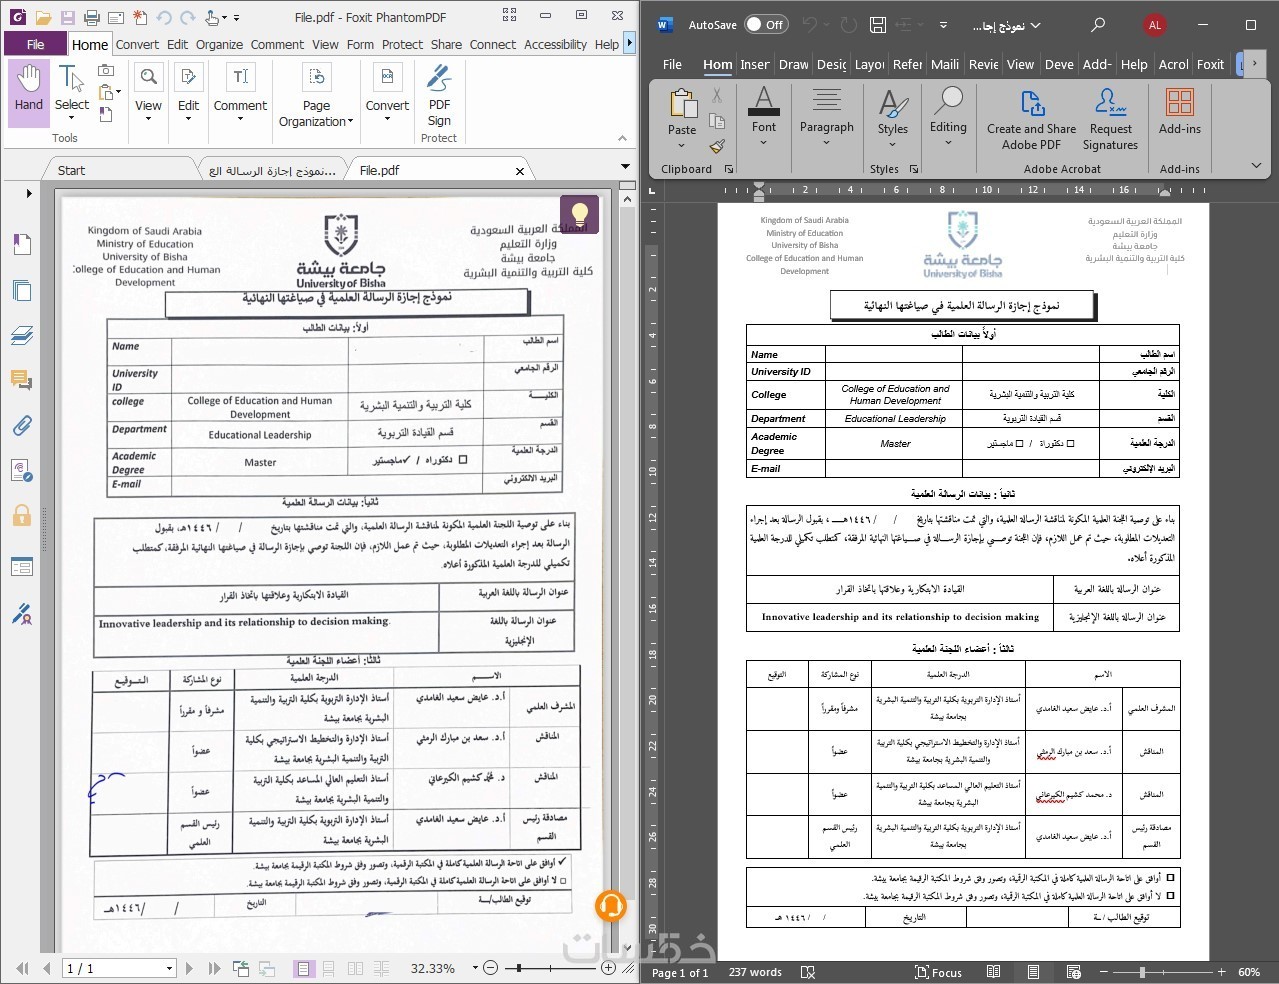Check the master's checkbox in Word form
Viewport: 1279px width, 984px height.
click(x=1019, y=443)
